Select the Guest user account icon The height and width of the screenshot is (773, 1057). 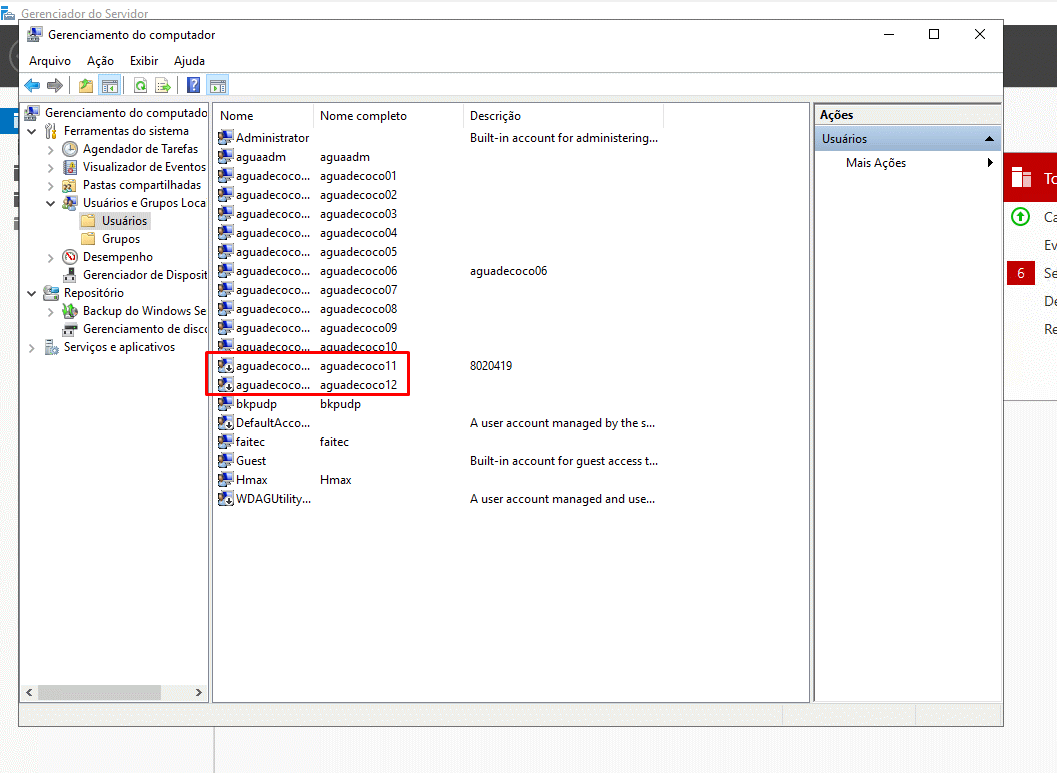point(226,461)
